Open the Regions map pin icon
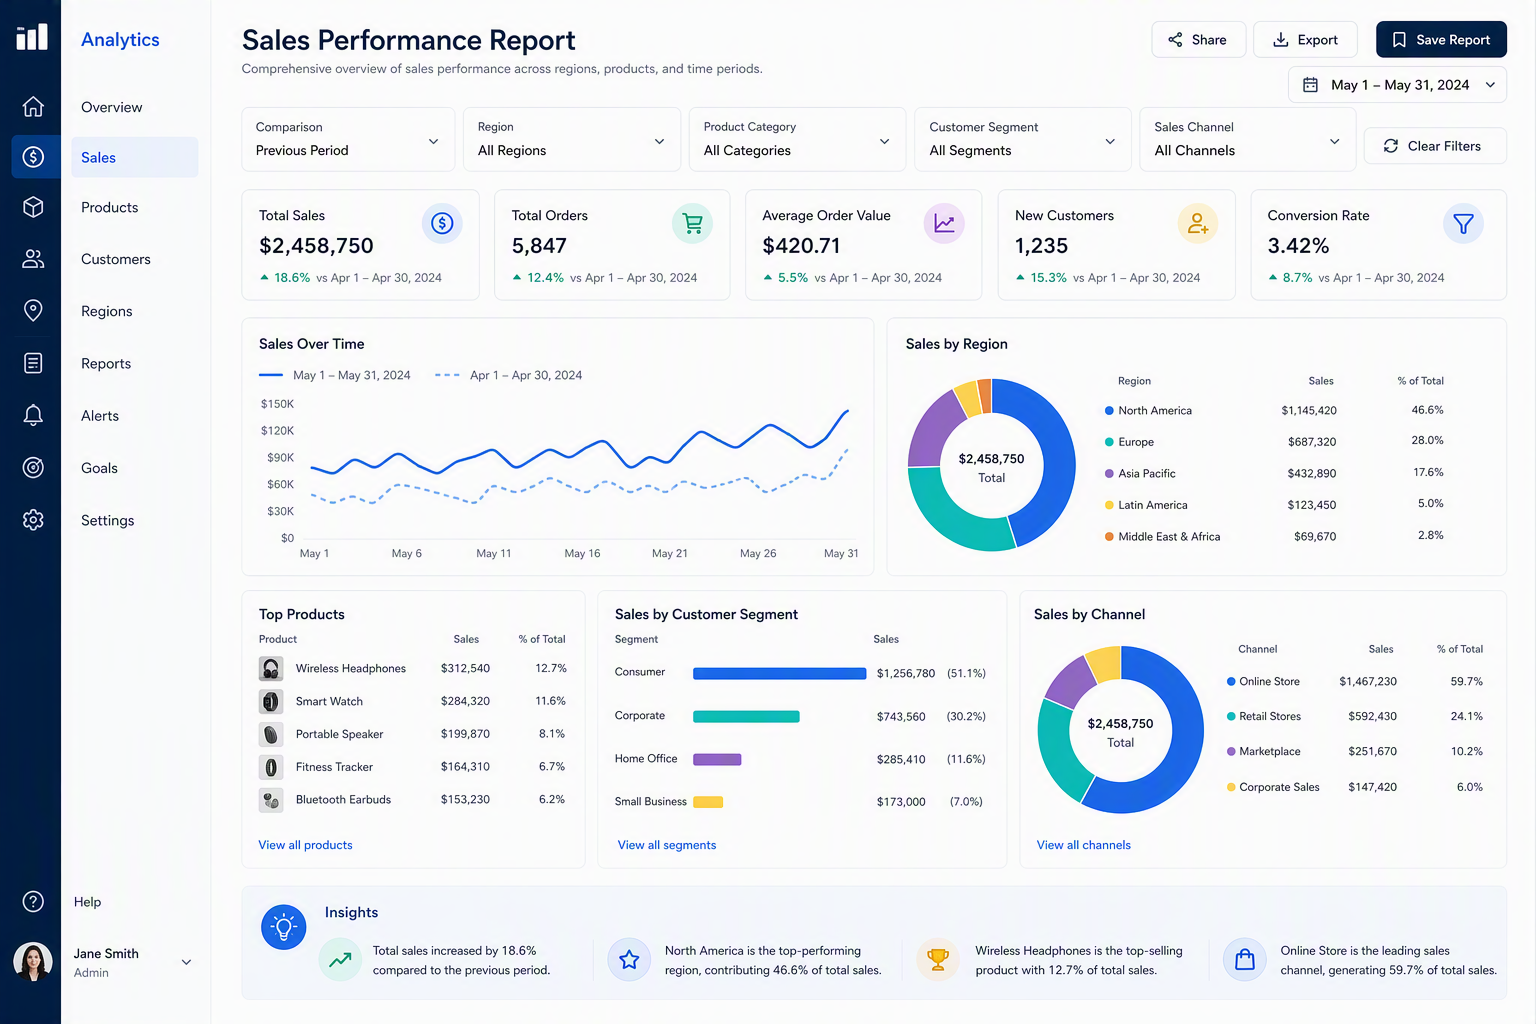1536x1024 pixels. 33,311
